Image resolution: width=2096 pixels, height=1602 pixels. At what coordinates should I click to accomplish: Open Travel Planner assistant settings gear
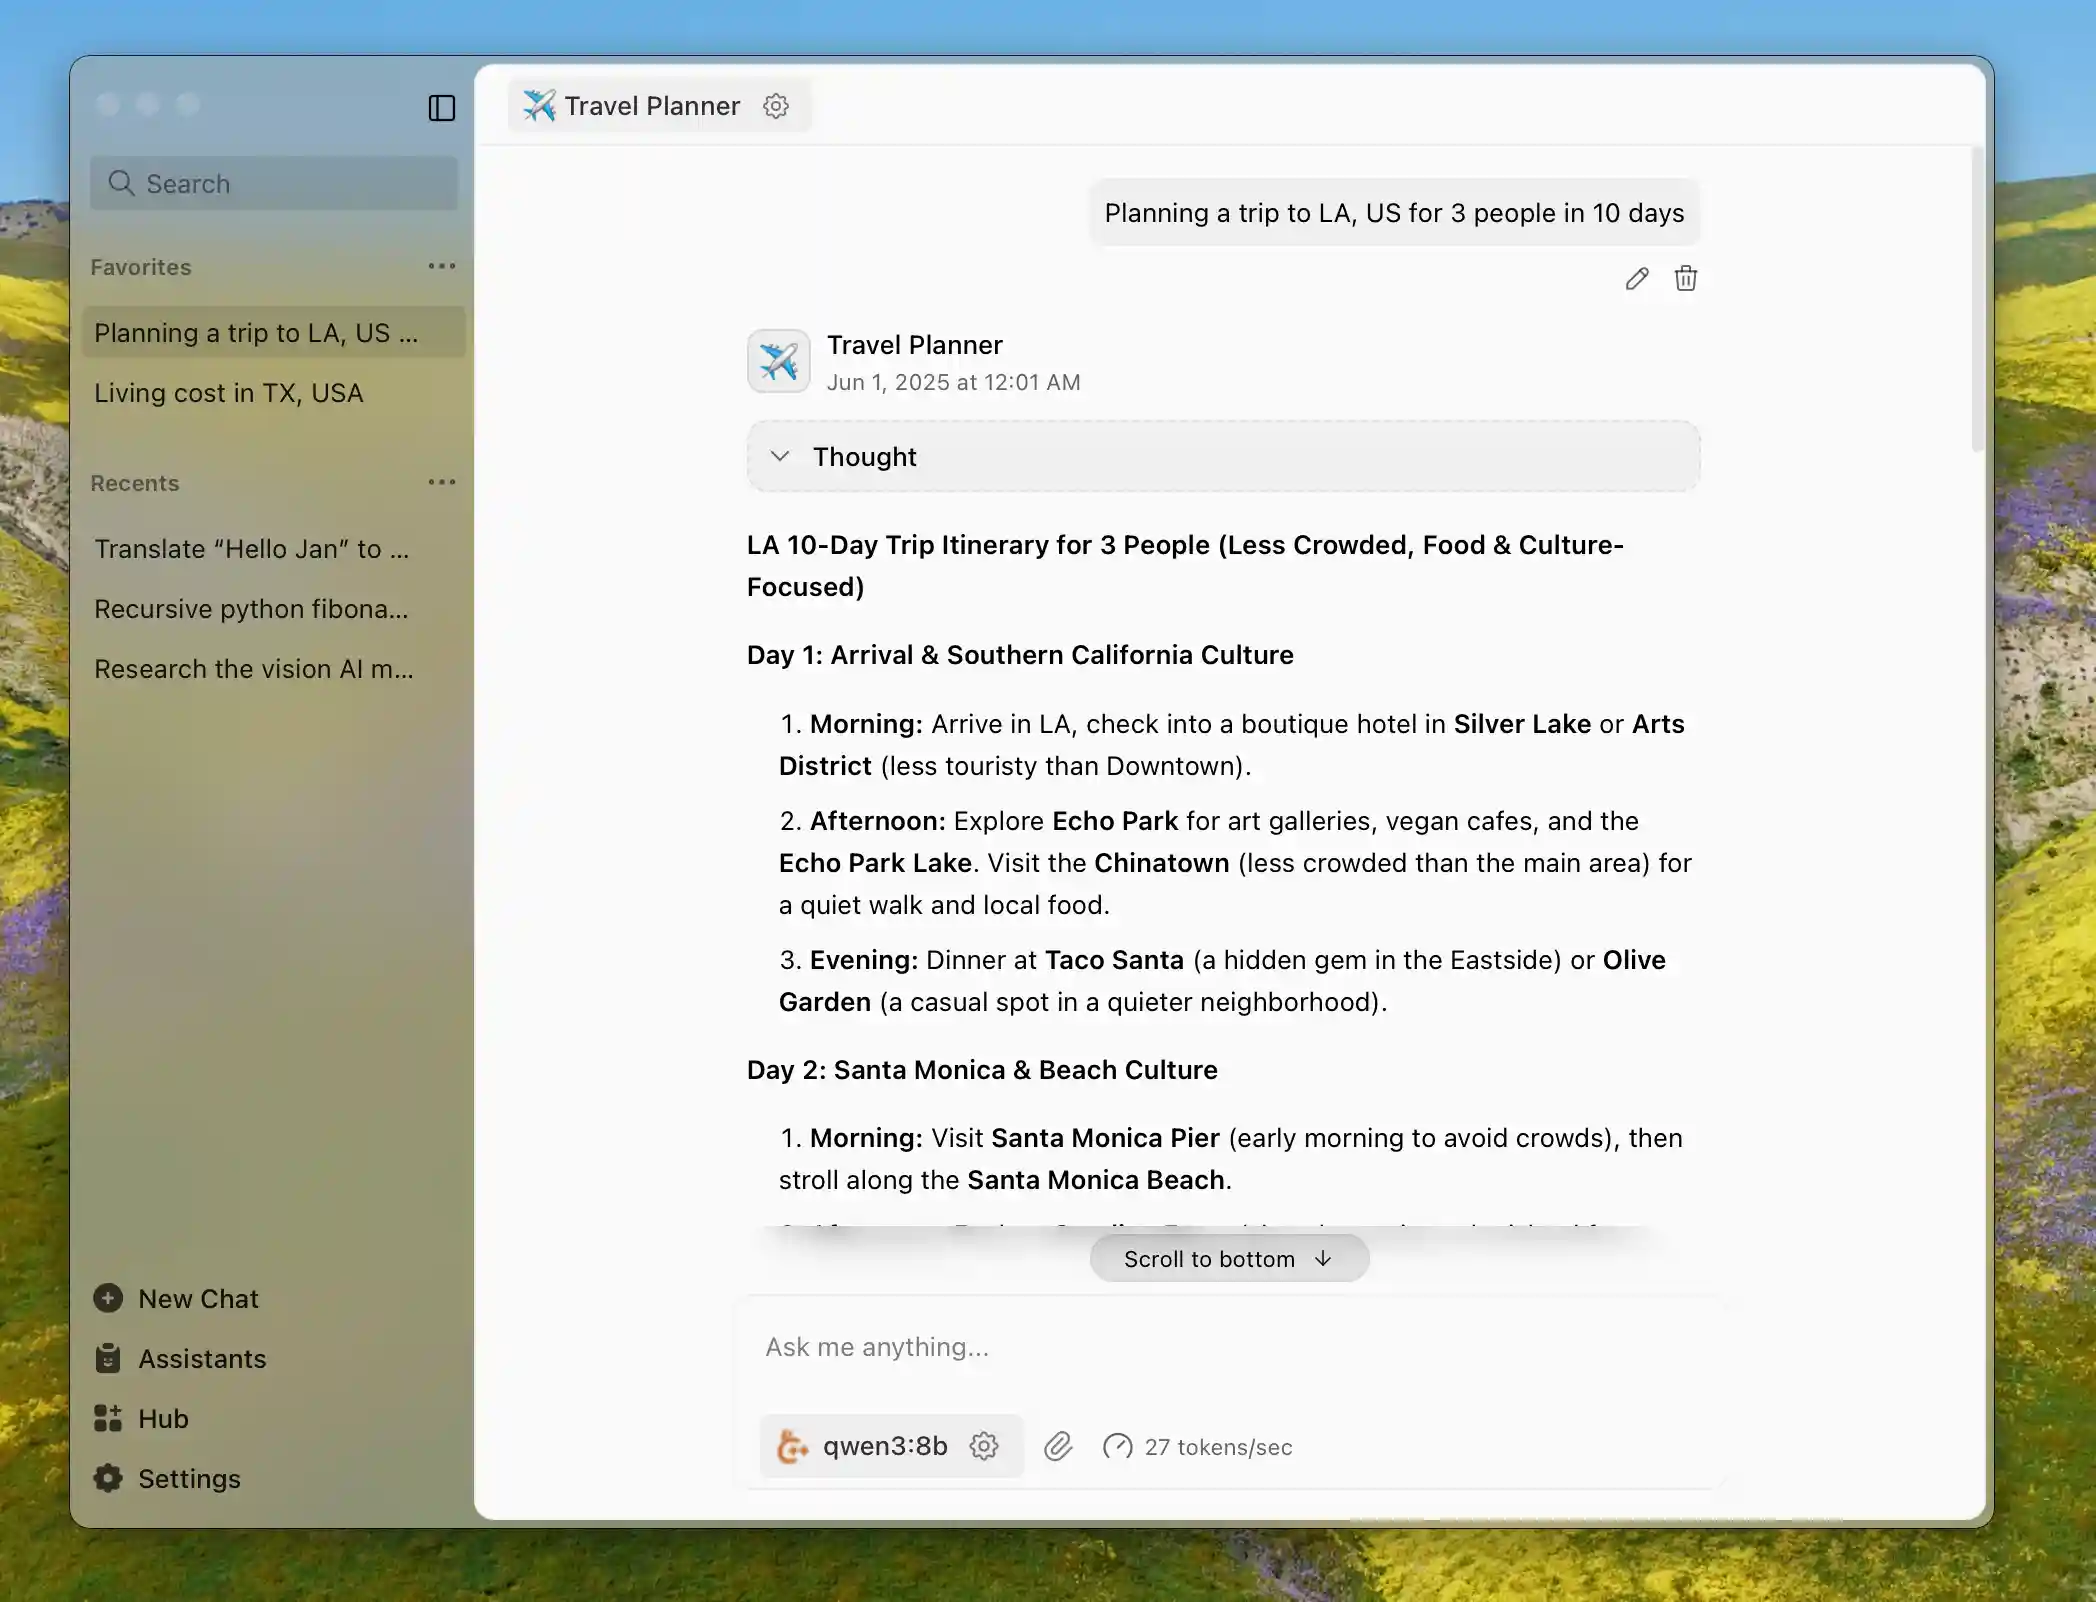[x=776, y=106]
